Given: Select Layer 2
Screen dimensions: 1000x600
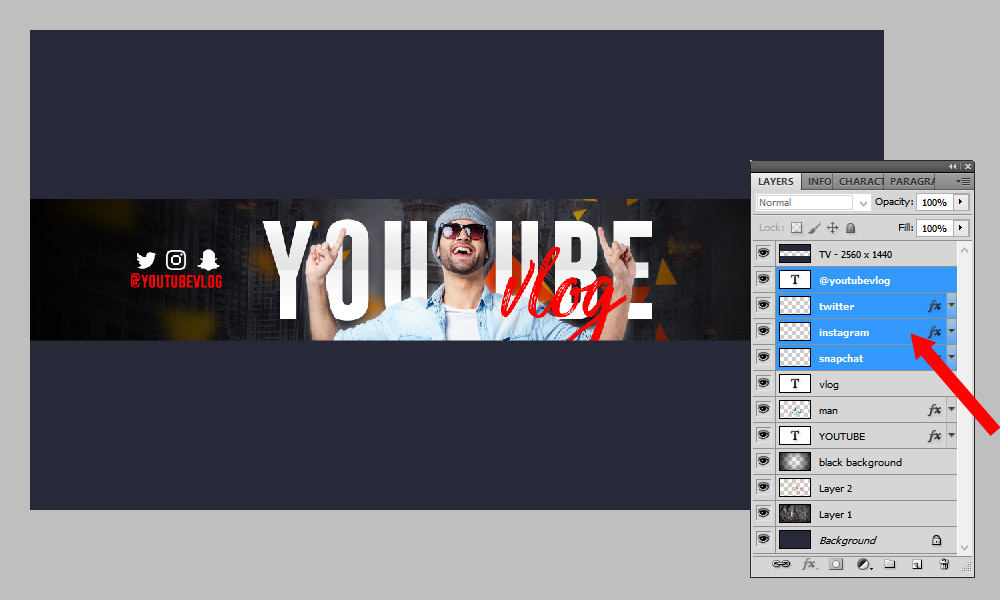Looking at the screenshot, I should [x=866, y=488].
